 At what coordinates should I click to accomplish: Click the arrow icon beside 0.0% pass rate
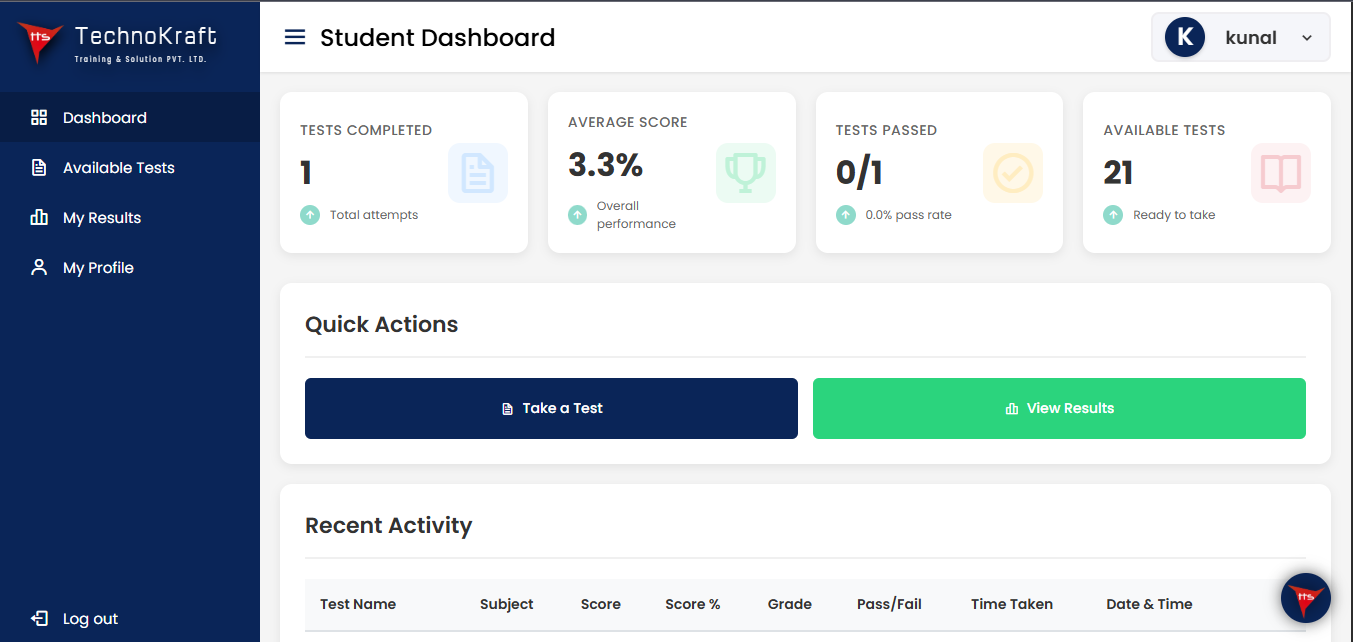845,215
